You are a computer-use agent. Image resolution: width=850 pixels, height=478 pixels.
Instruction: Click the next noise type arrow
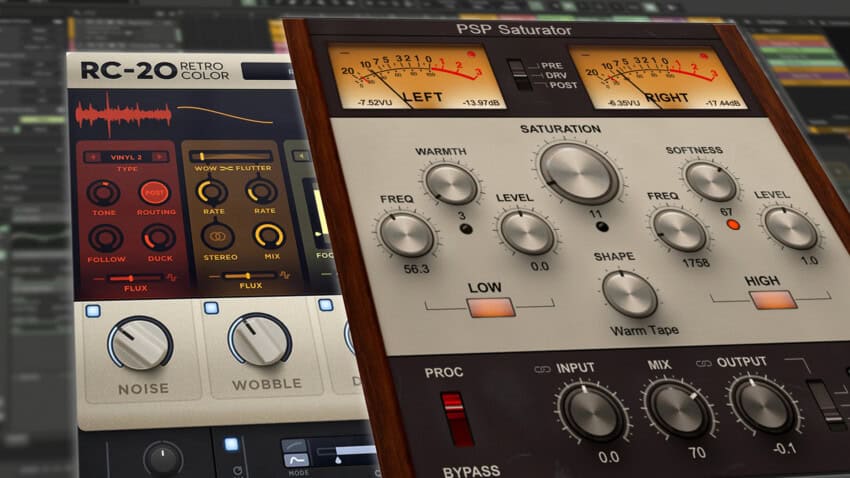tap(160, 156)
